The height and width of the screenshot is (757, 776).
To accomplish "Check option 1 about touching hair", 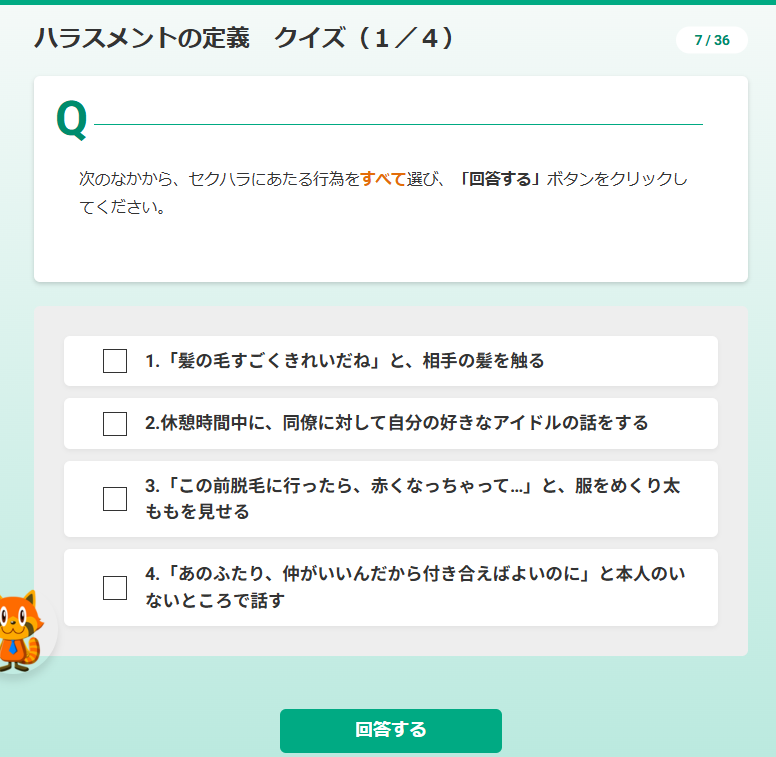I will coord(115,361).
